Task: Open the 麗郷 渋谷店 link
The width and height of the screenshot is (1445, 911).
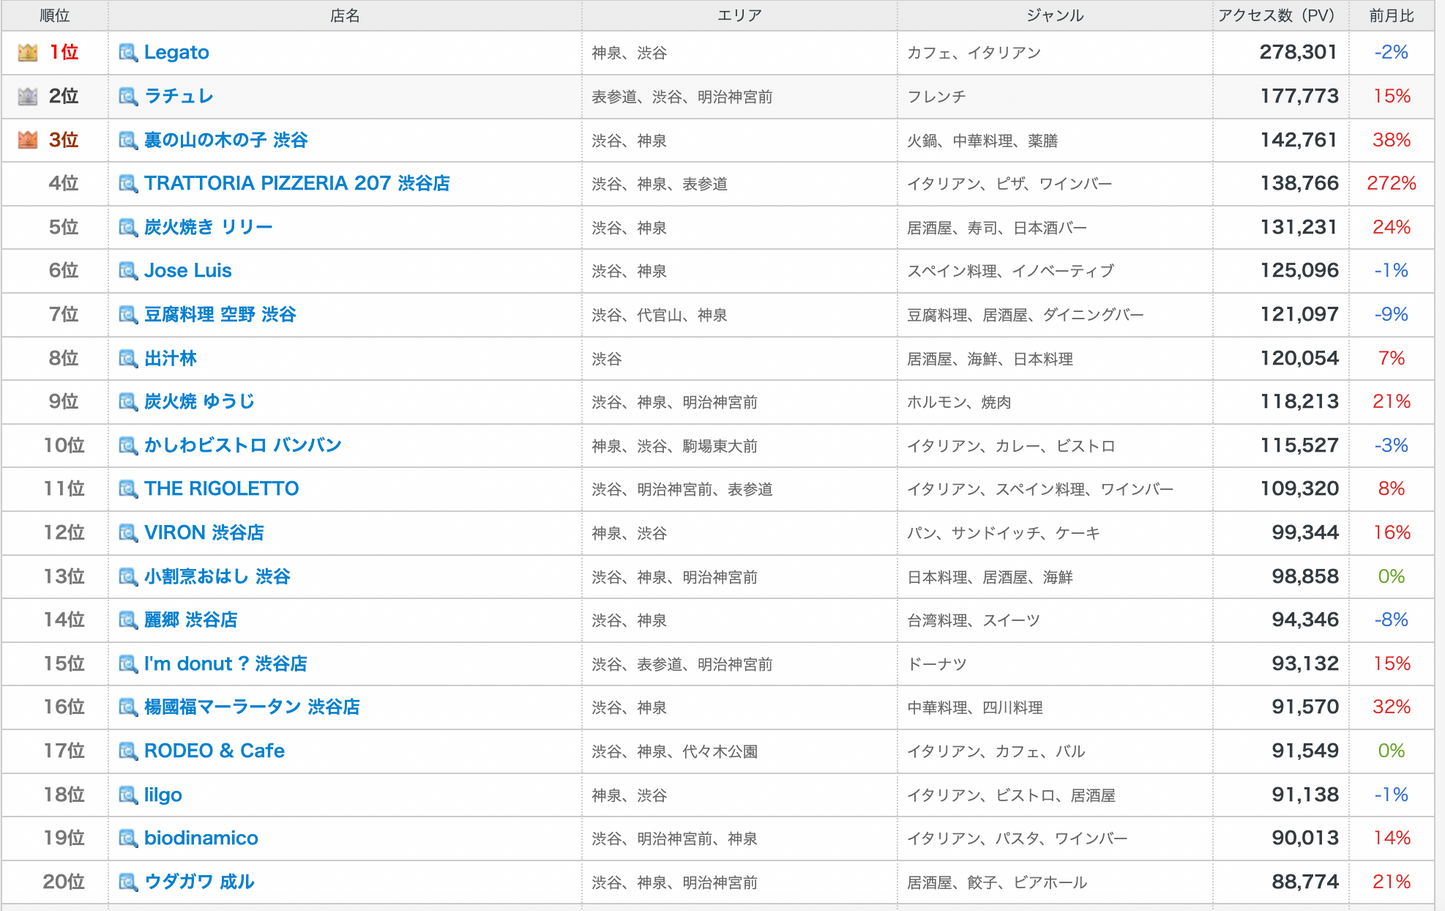Action: point(191,620)
